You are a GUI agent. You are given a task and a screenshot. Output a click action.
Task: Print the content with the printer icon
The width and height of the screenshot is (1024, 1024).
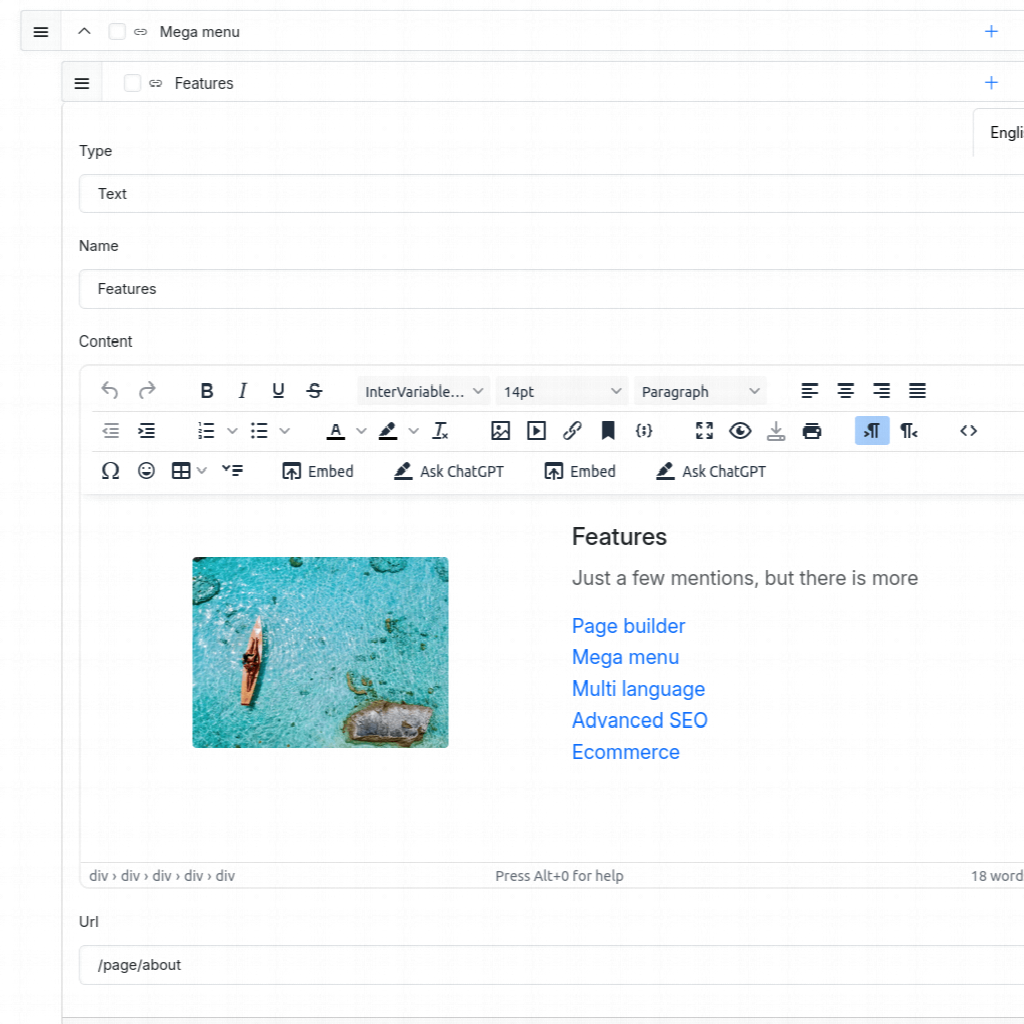pos(812,431)
